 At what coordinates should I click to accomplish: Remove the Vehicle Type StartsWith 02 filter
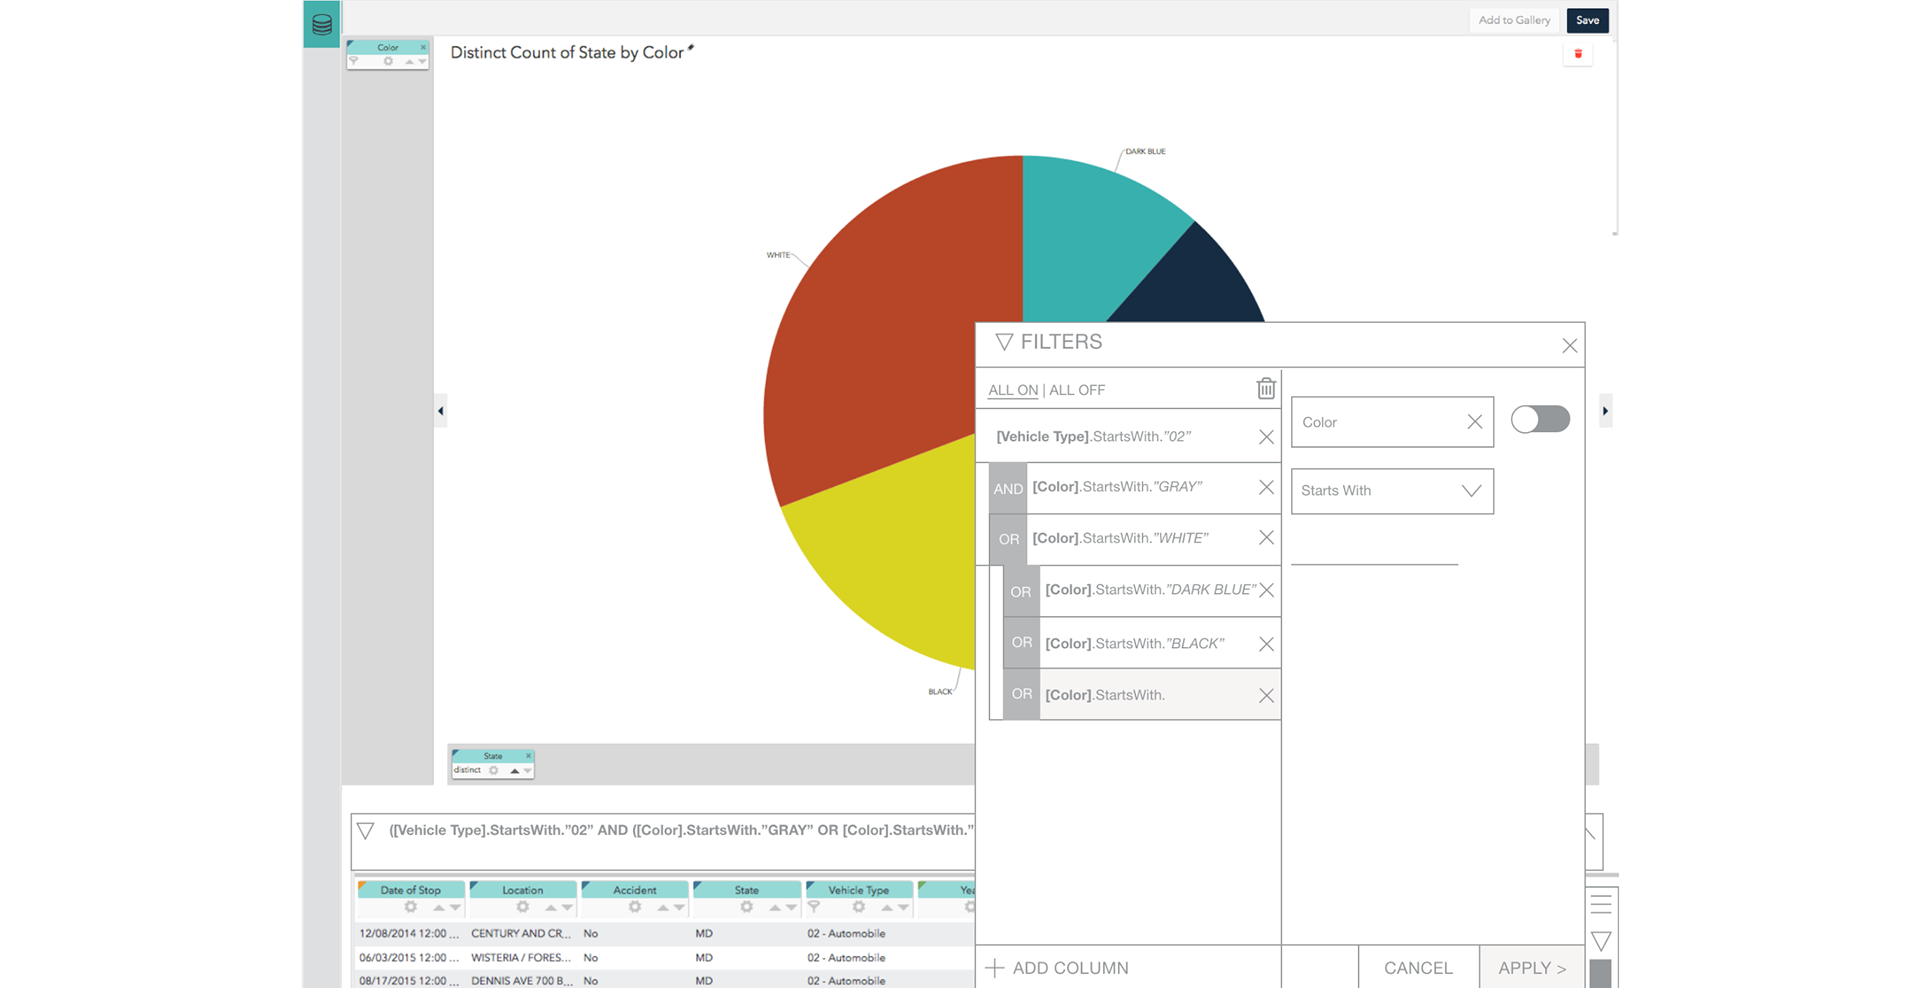(1266, 437)
